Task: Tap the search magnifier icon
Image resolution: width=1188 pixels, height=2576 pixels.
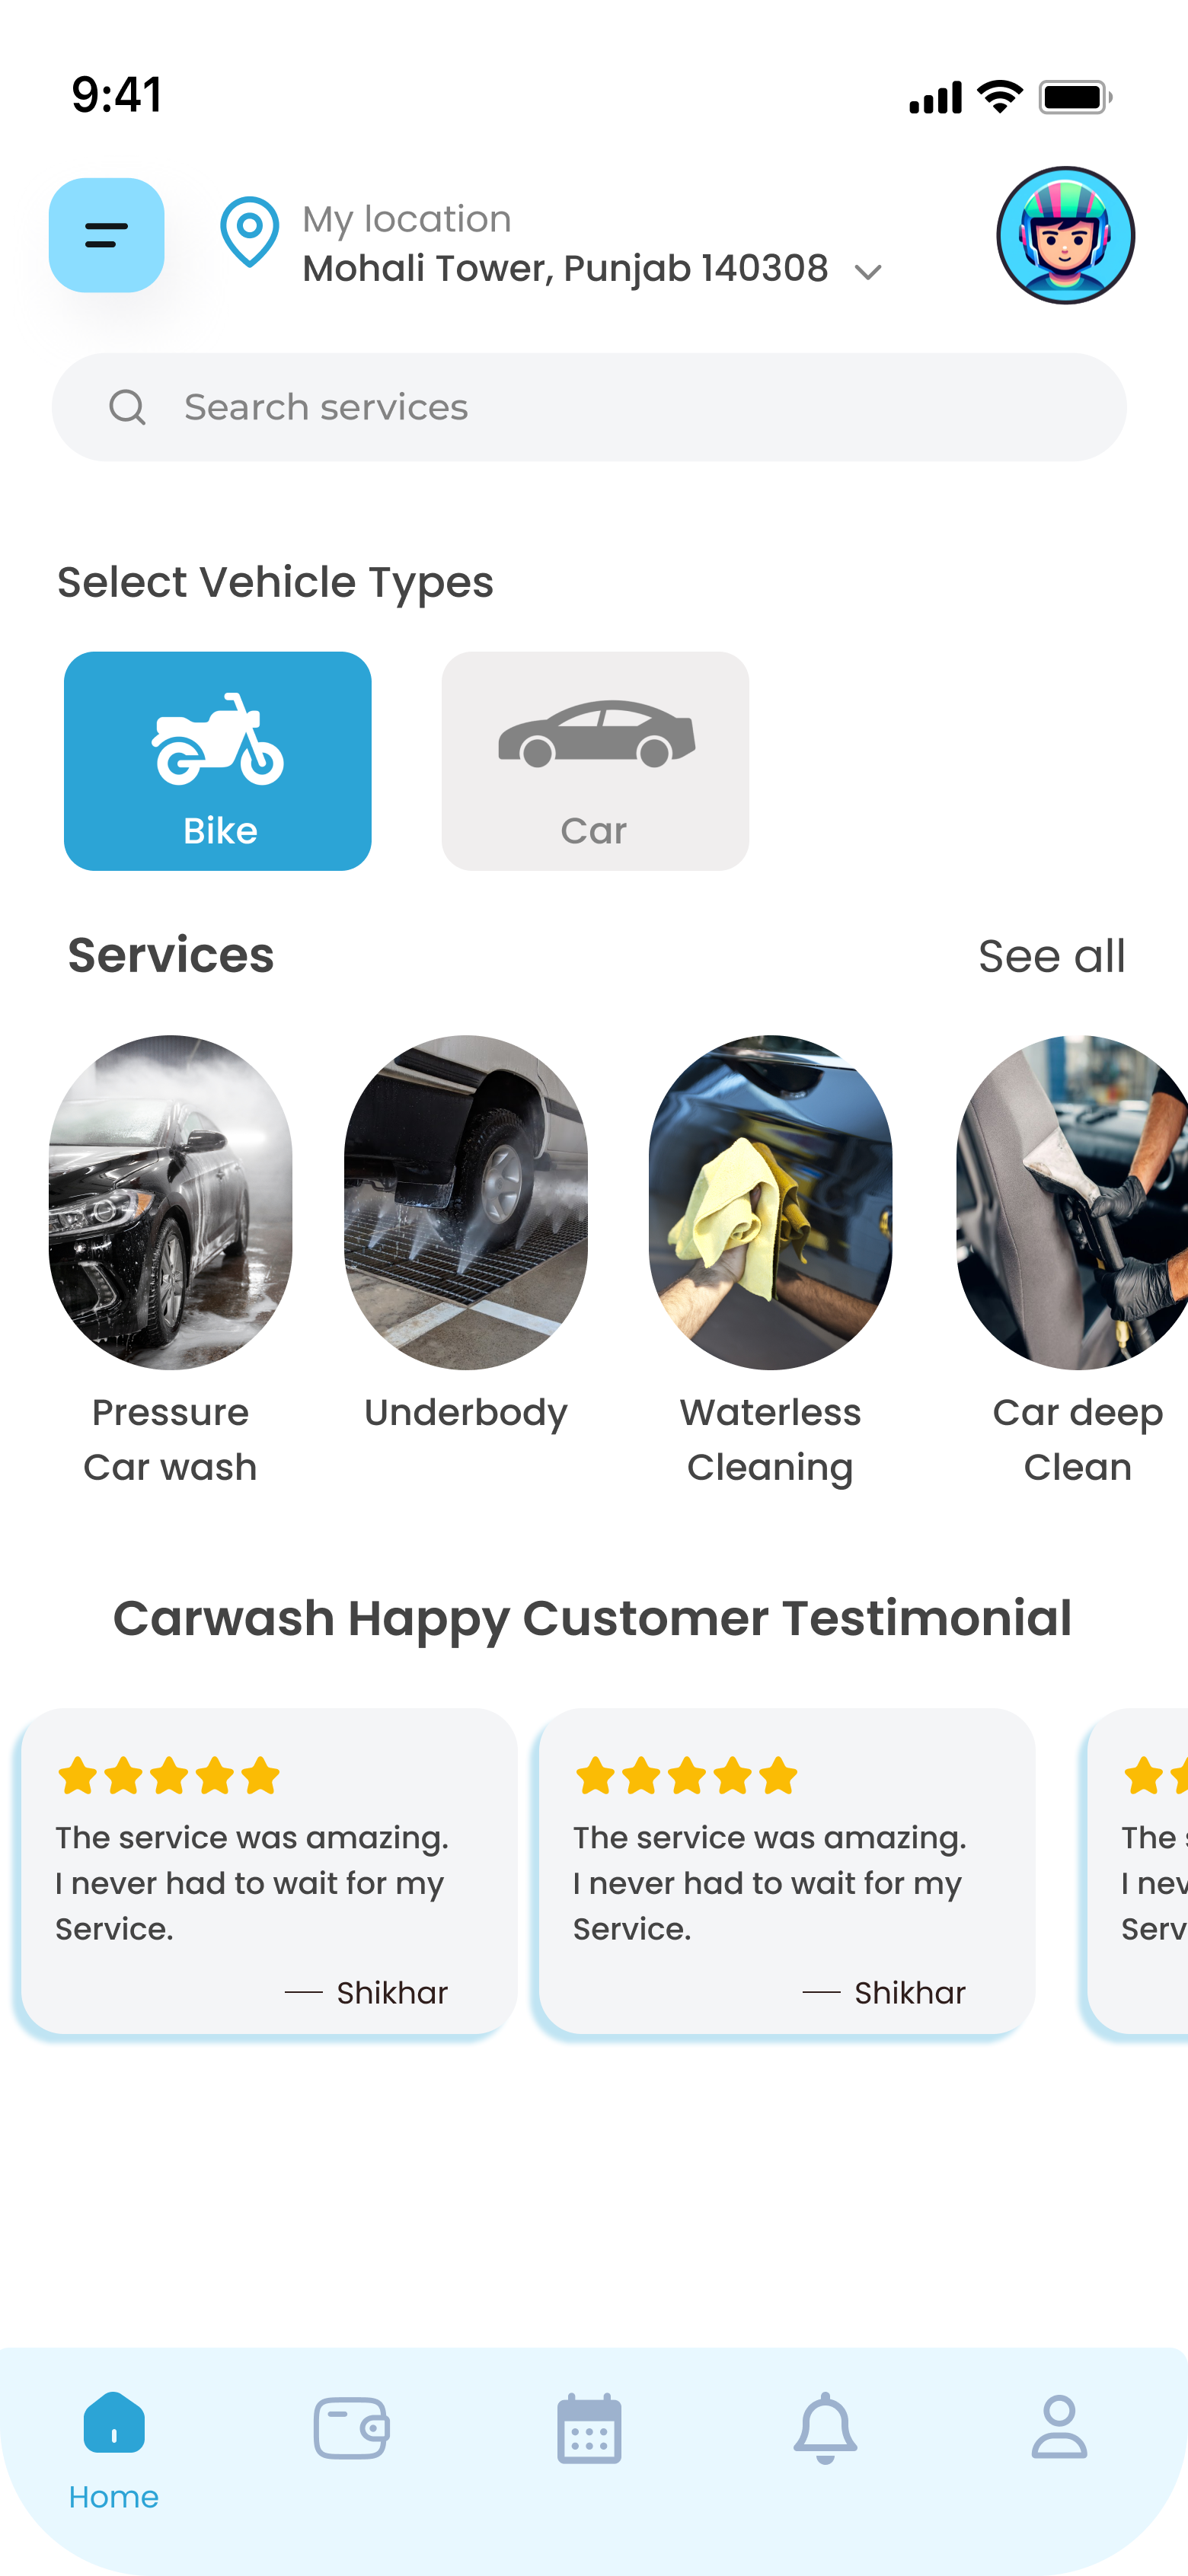Action: coord(127,407)
